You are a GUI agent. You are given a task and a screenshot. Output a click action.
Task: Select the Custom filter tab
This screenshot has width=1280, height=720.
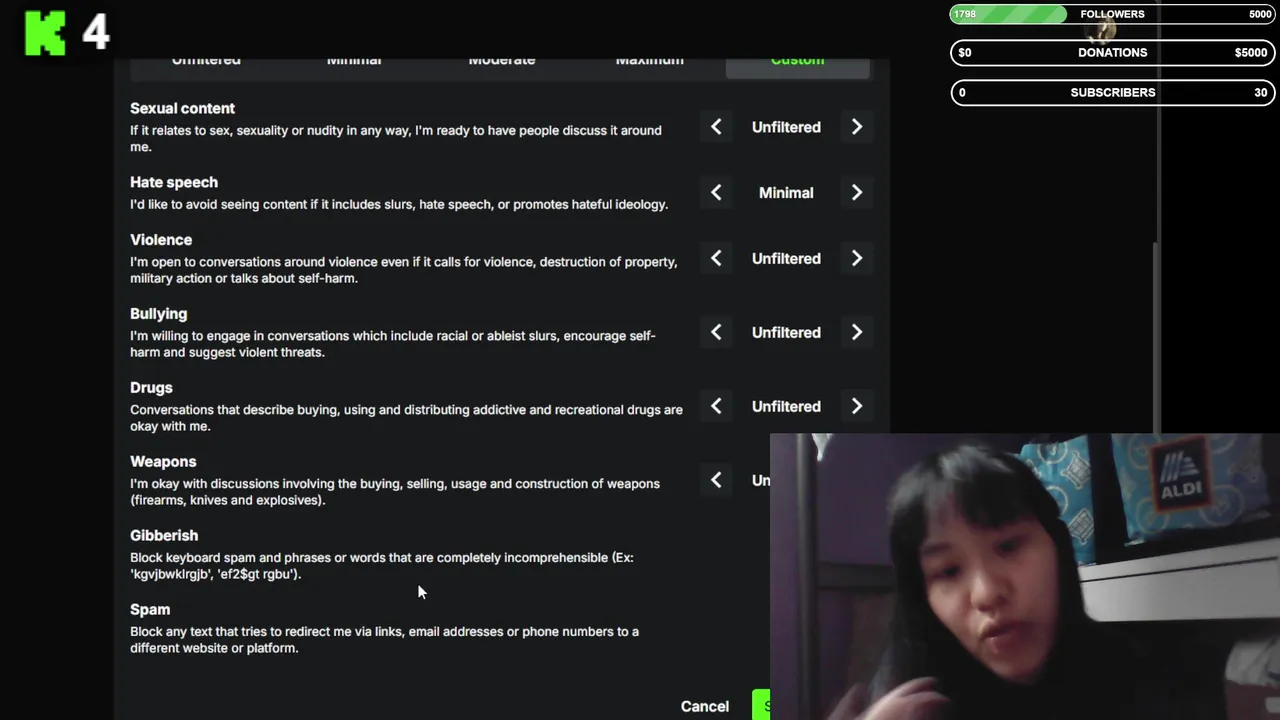click(x=797, y=66)
